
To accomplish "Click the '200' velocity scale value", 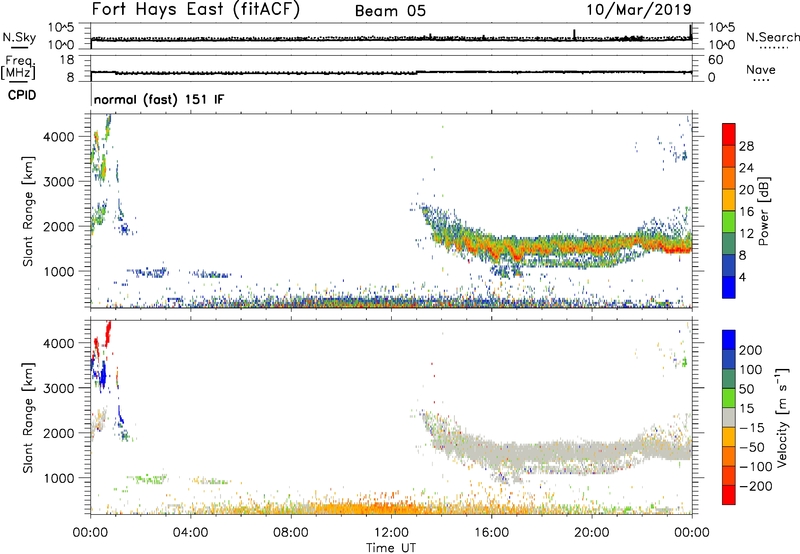I will (x=751, y=350).
